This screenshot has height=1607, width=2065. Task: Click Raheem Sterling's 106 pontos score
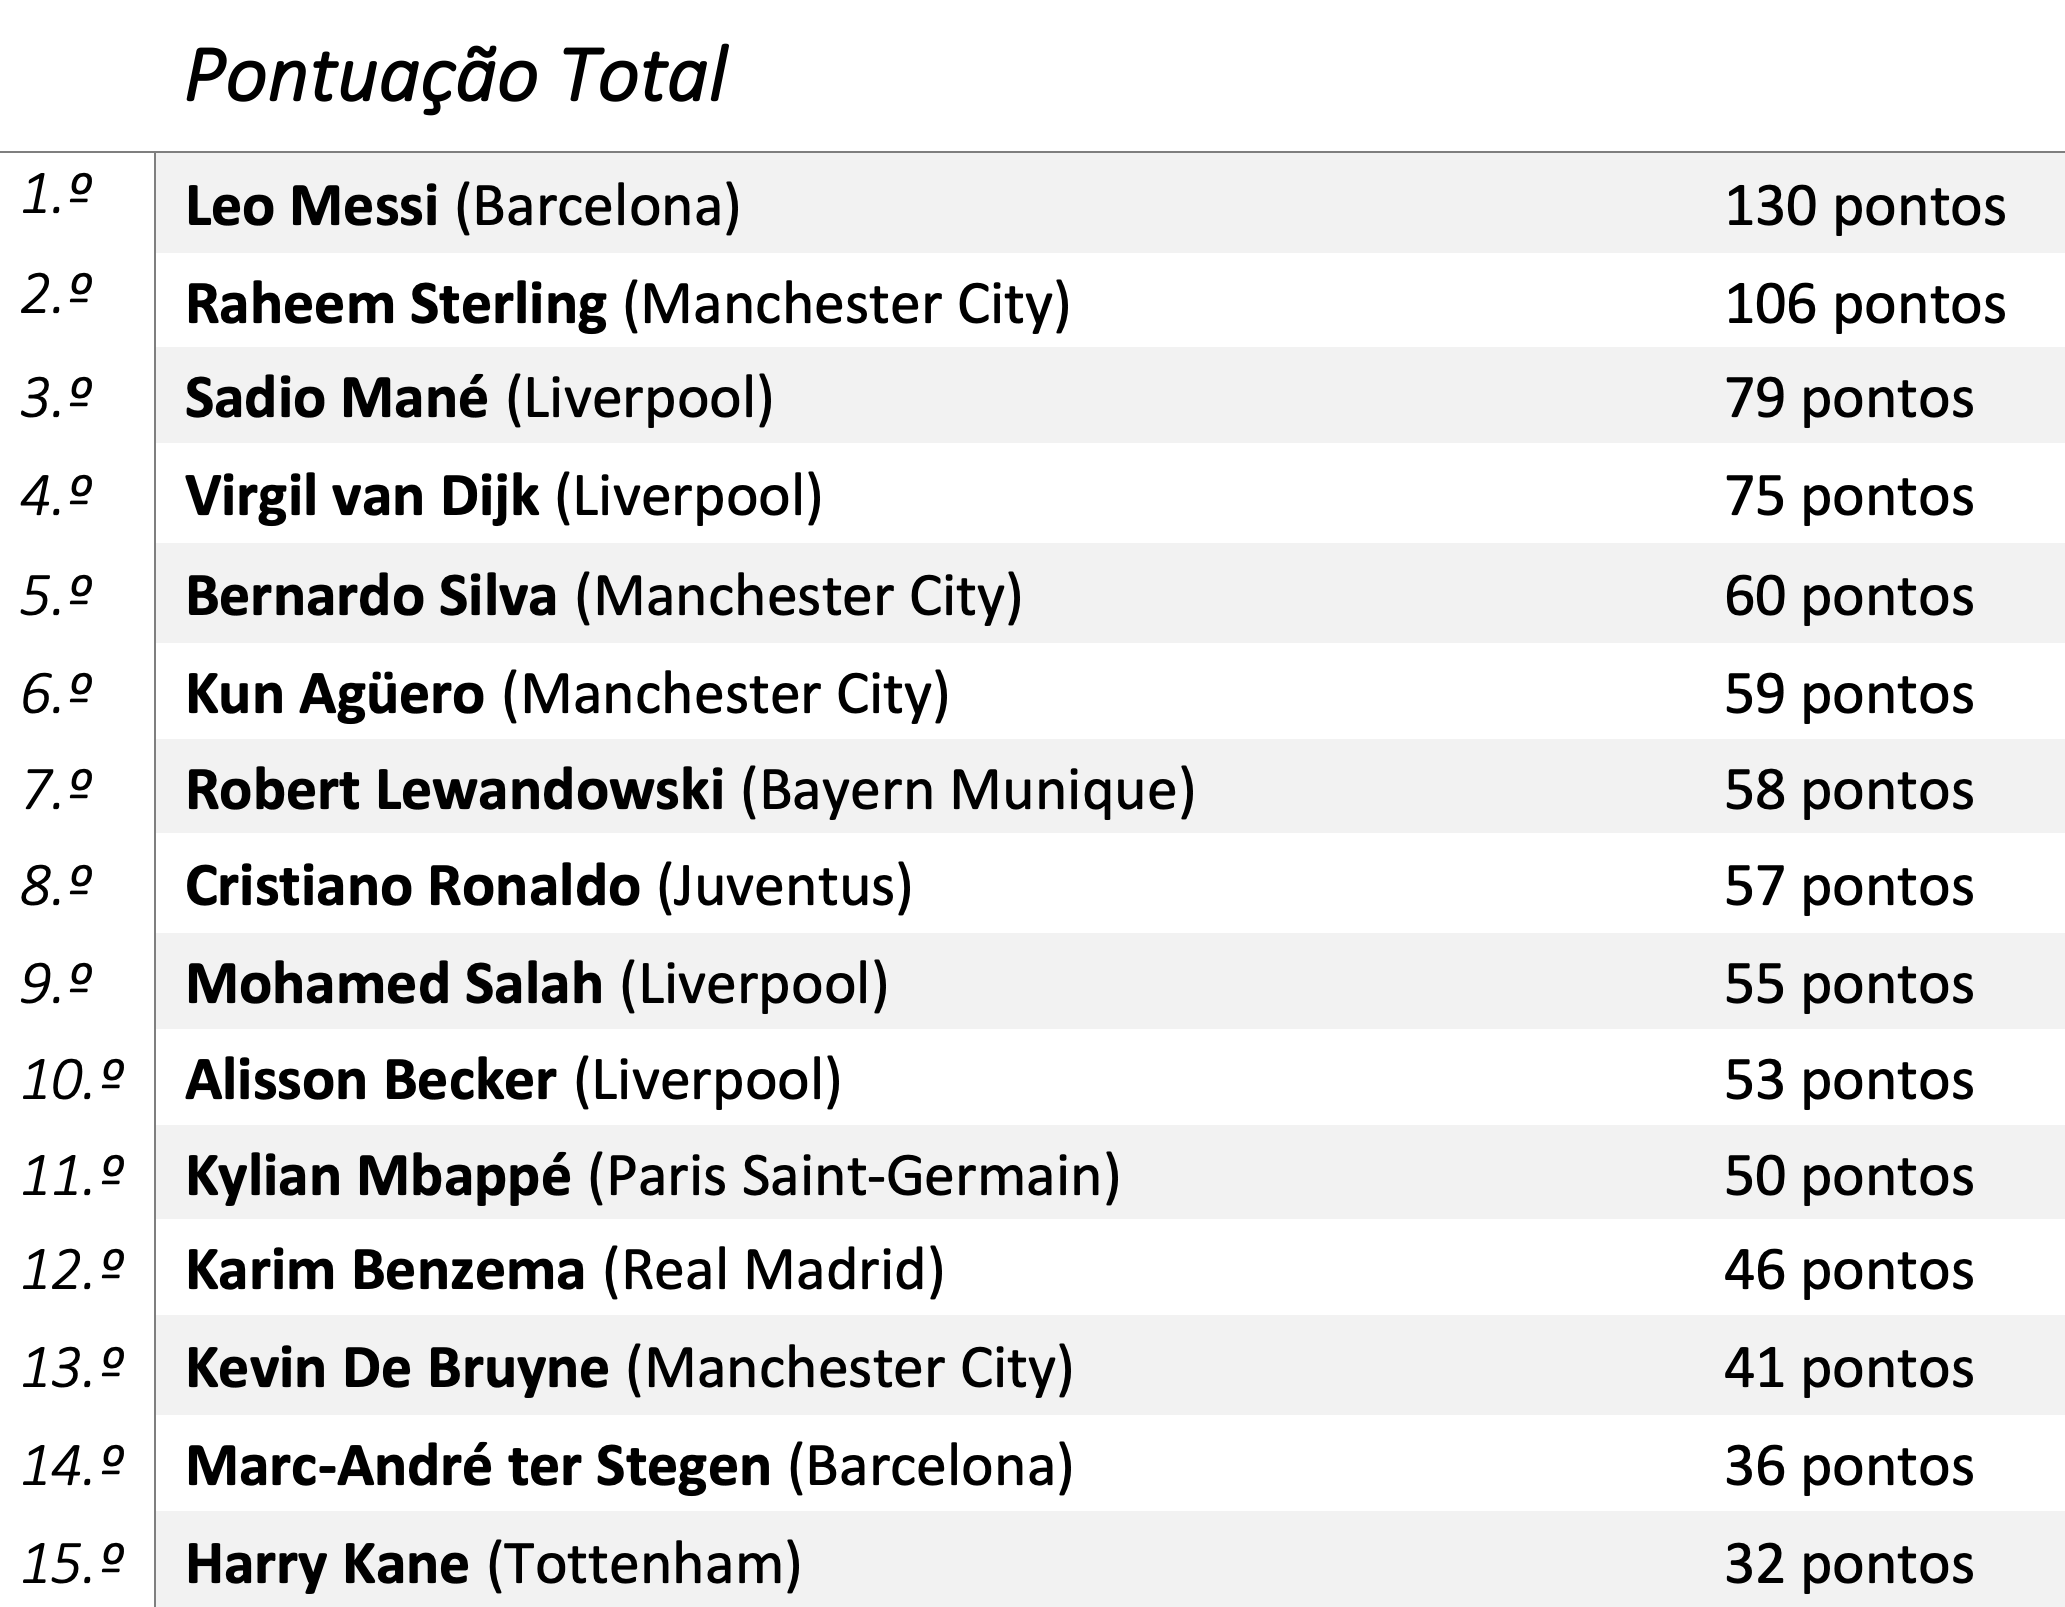[1864, 304]
